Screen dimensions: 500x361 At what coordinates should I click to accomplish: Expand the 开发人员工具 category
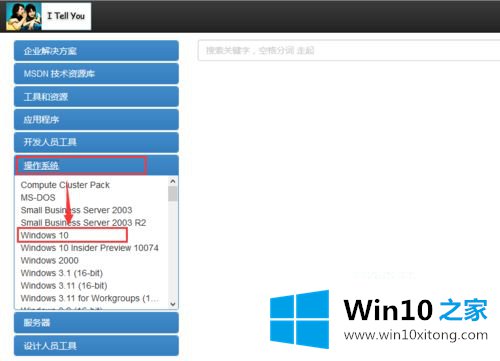point(96,142)
